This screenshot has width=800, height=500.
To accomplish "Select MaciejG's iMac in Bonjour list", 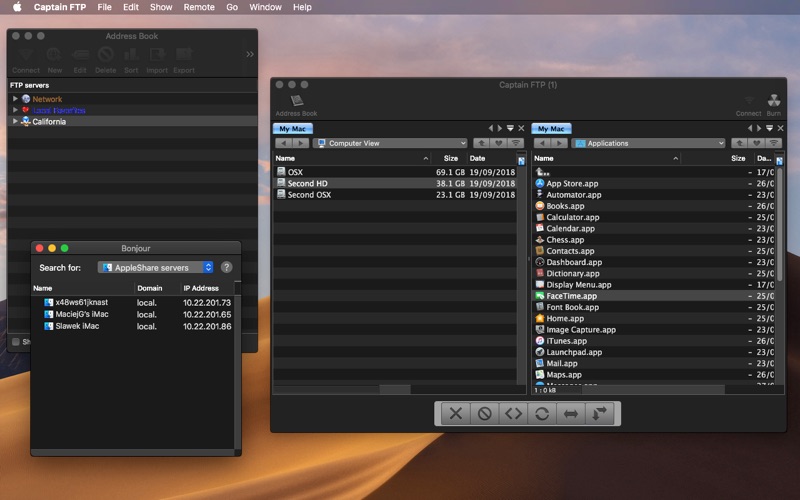I will point(133,314).
